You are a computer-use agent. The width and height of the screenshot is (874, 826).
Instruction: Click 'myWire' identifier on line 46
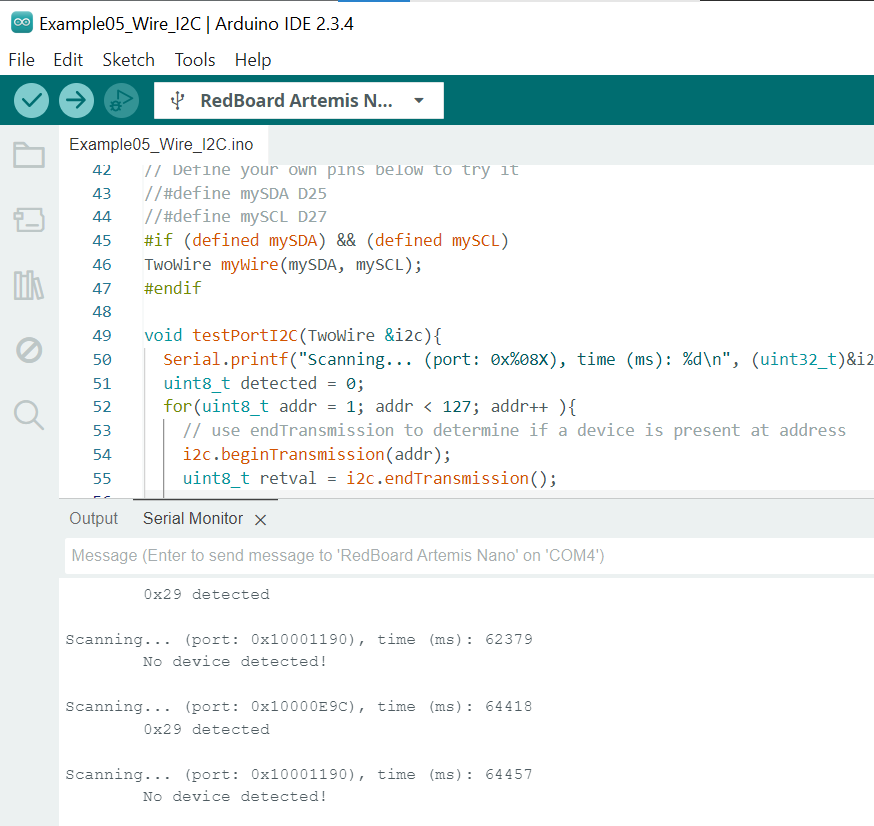[250, 265]
